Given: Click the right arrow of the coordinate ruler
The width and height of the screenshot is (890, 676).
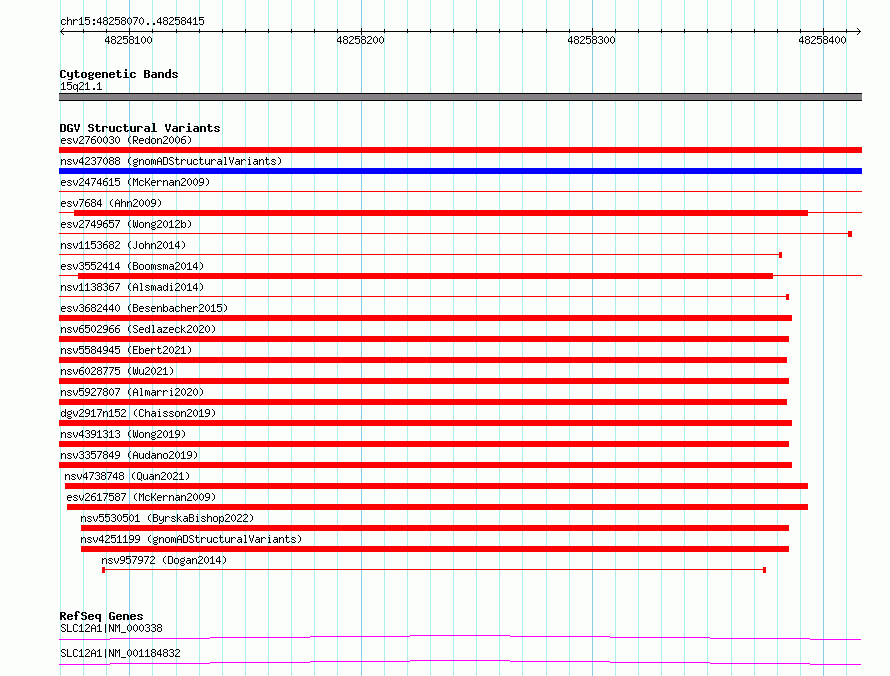Looking at the screenshot, I should click(858, 31).
